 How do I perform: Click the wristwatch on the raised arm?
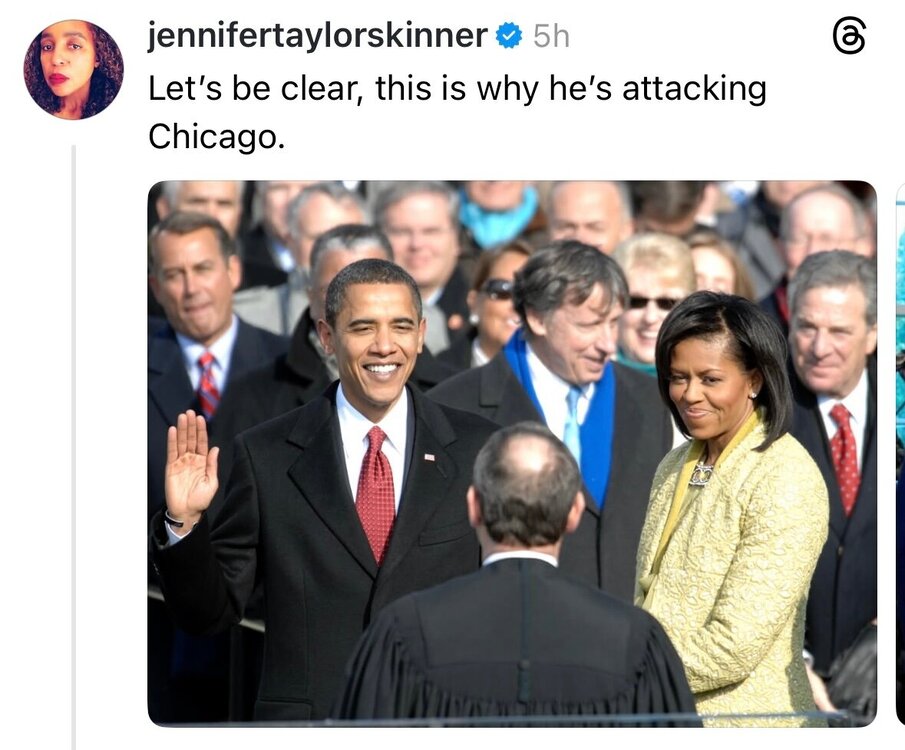click(174, 518)
